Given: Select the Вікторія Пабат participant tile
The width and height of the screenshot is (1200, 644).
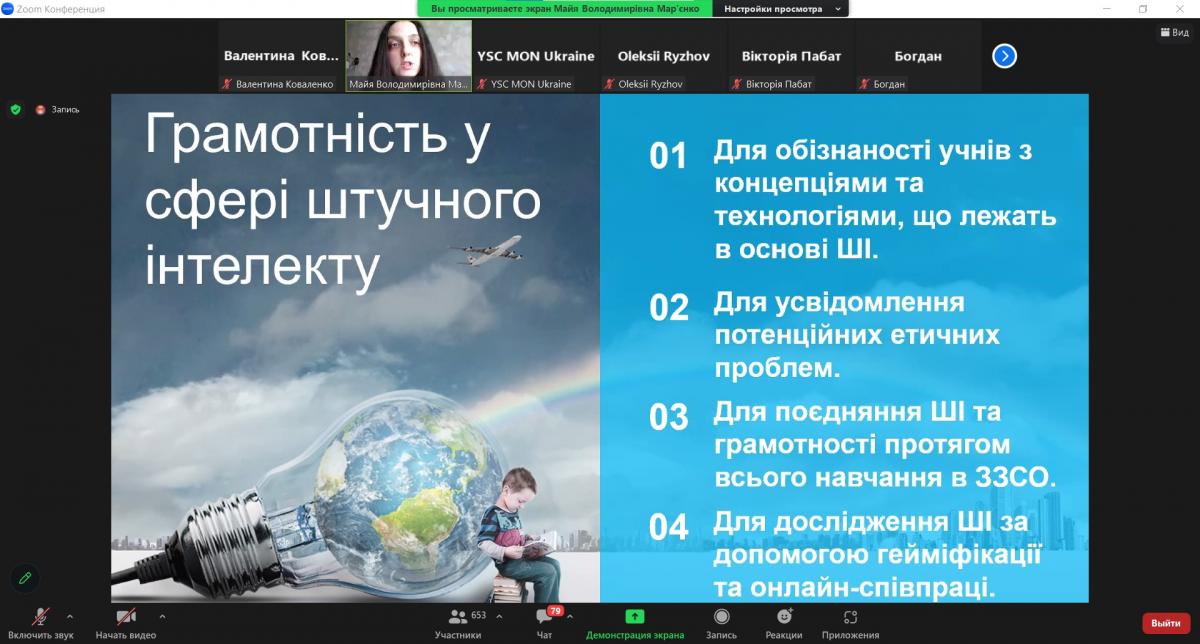Looking at the screenshot, I should click(791, 56).
